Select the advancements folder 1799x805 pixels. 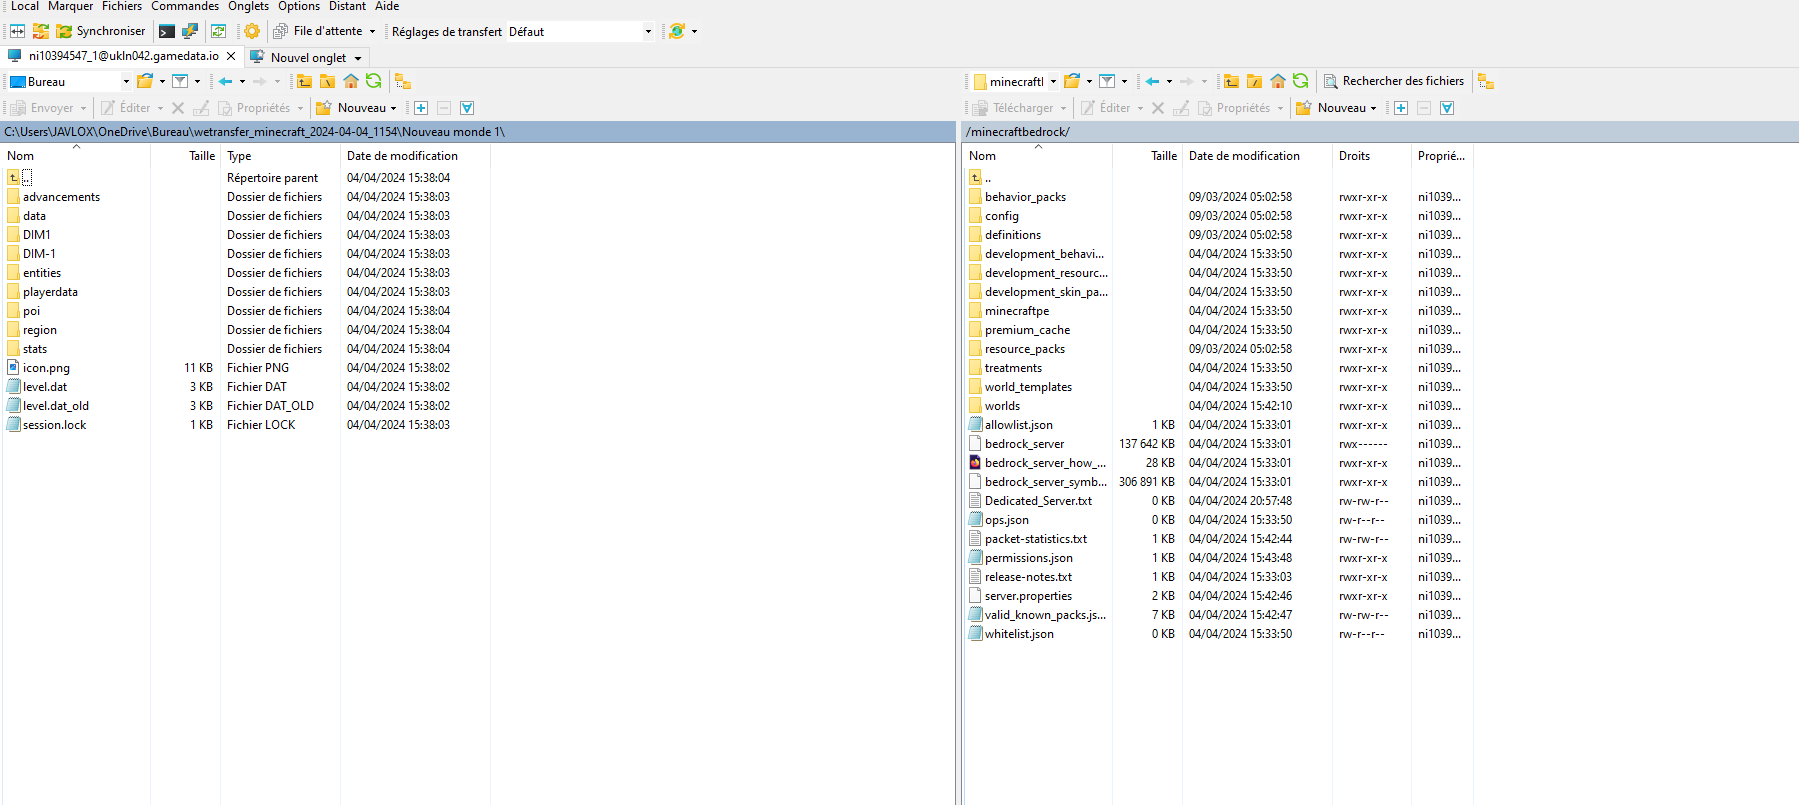(61, 197)
